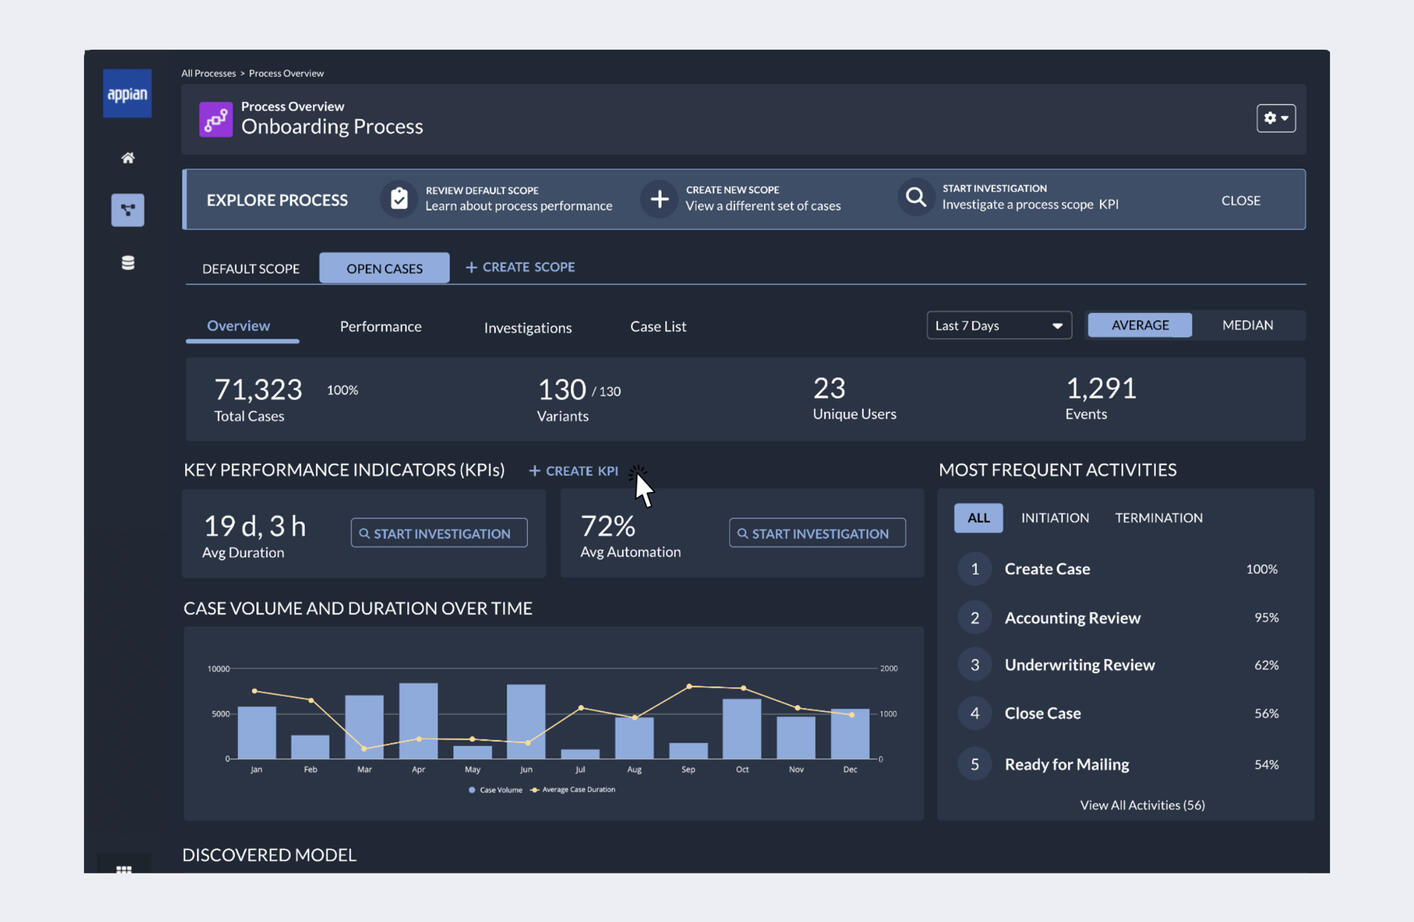Open the Case List tab
Screen dimensions: 1414x922
(657, 326)
